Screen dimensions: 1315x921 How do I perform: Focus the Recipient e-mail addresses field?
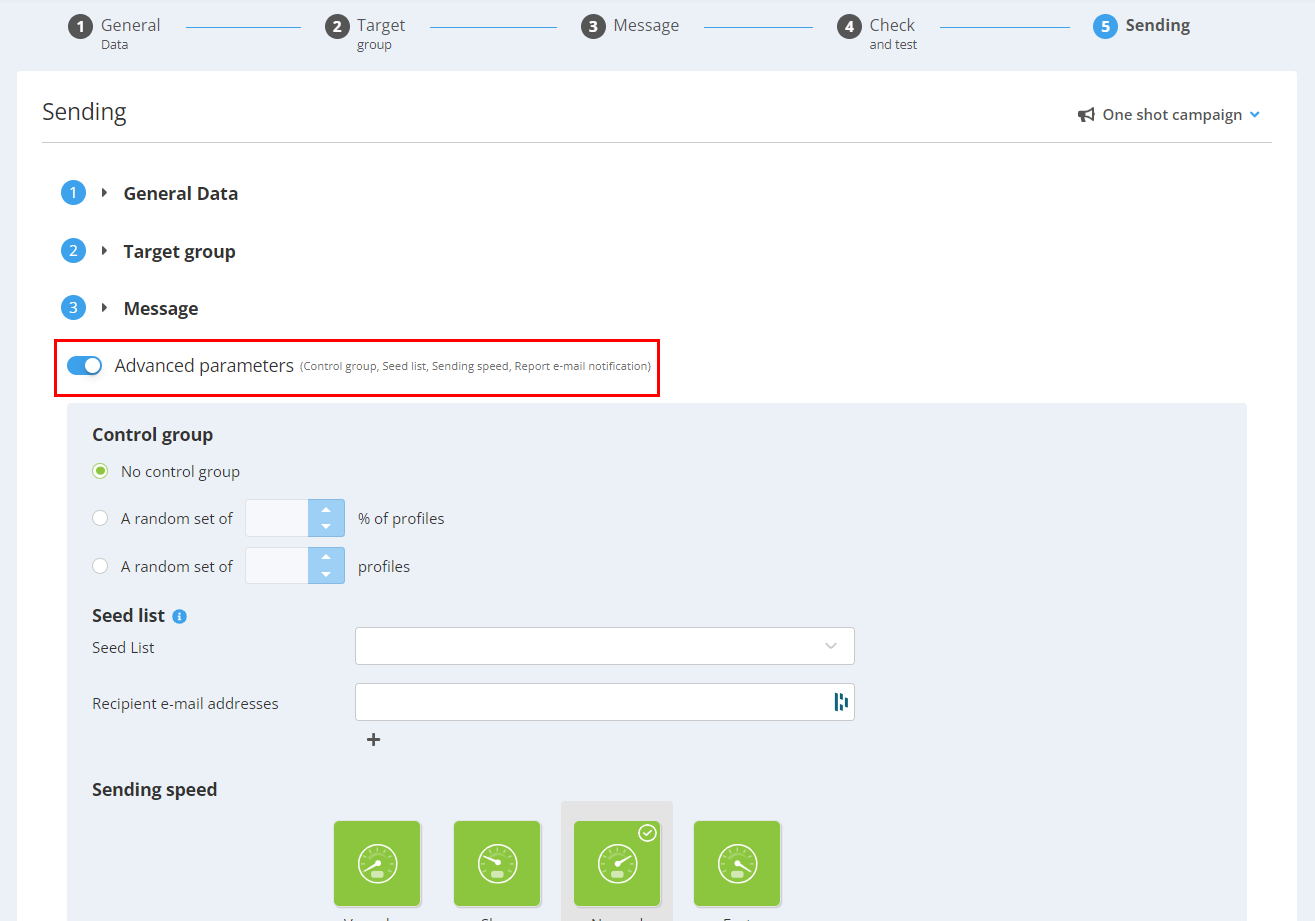[605, 702]
